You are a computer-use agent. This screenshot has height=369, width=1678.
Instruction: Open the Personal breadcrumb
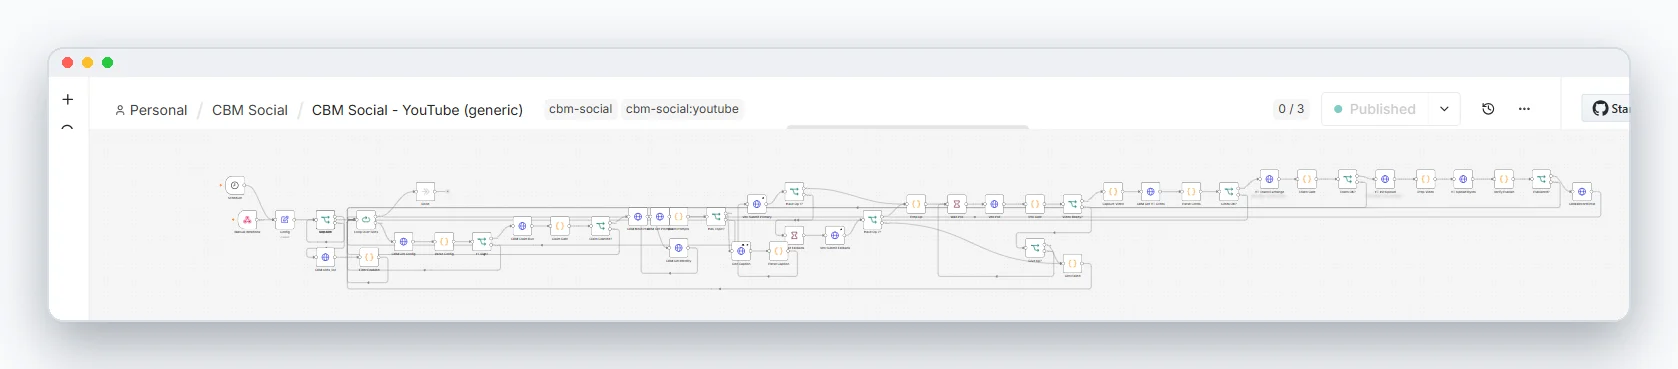coord(151,110)
